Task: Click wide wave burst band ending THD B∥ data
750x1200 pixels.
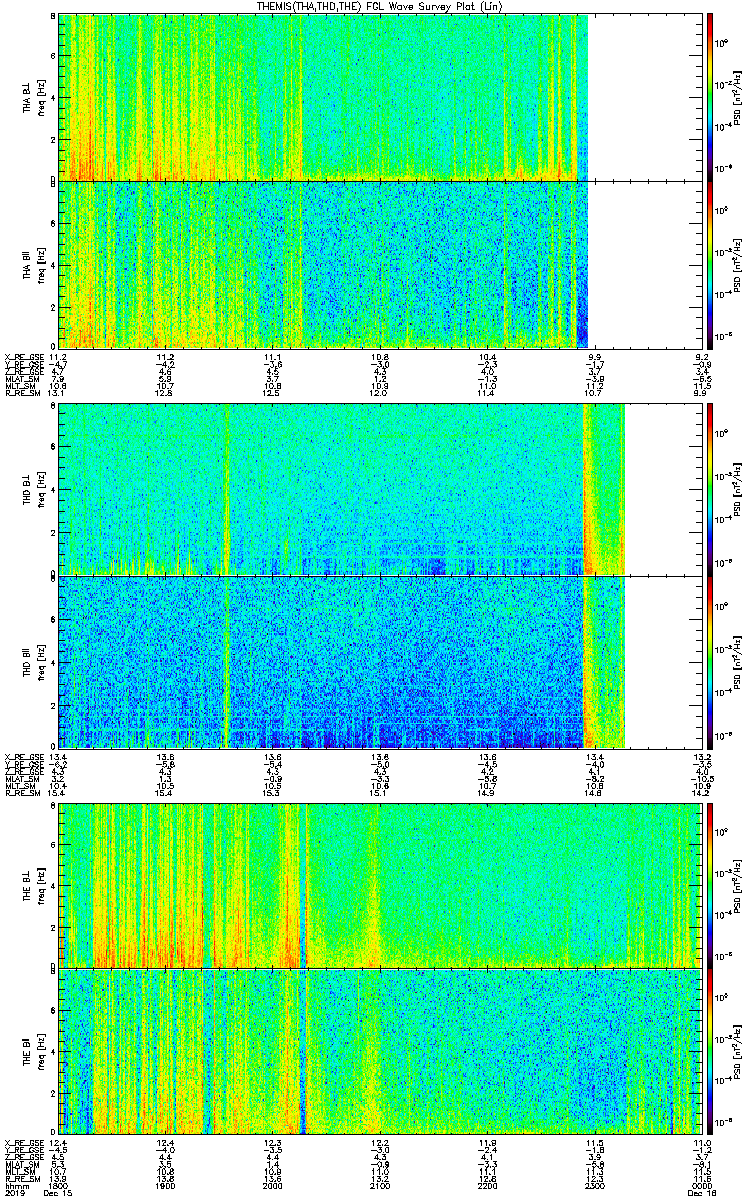Action: click(604, 661)
